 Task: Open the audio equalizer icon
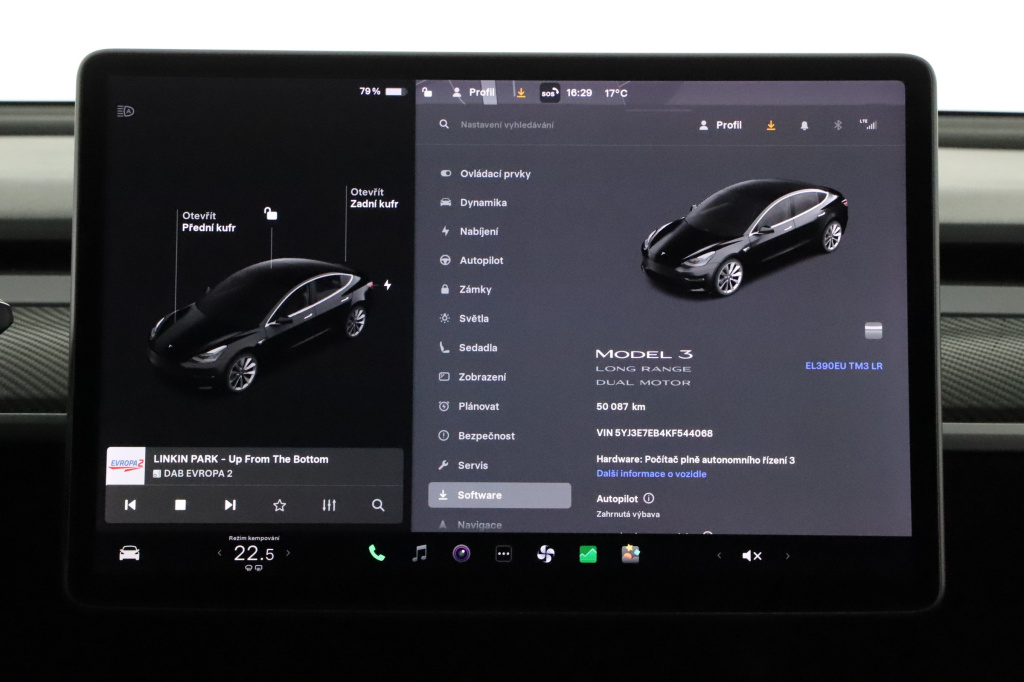pyautogui.click(x=329, y=505)
